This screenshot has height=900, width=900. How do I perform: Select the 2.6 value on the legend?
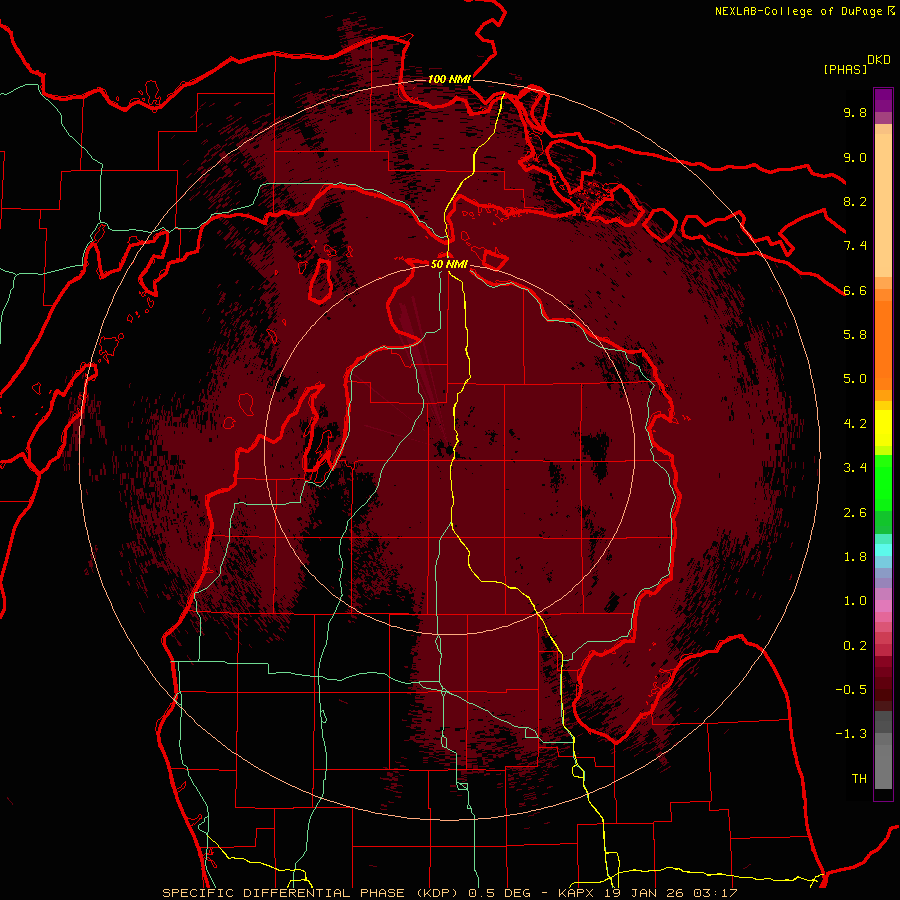click(855, 513)
